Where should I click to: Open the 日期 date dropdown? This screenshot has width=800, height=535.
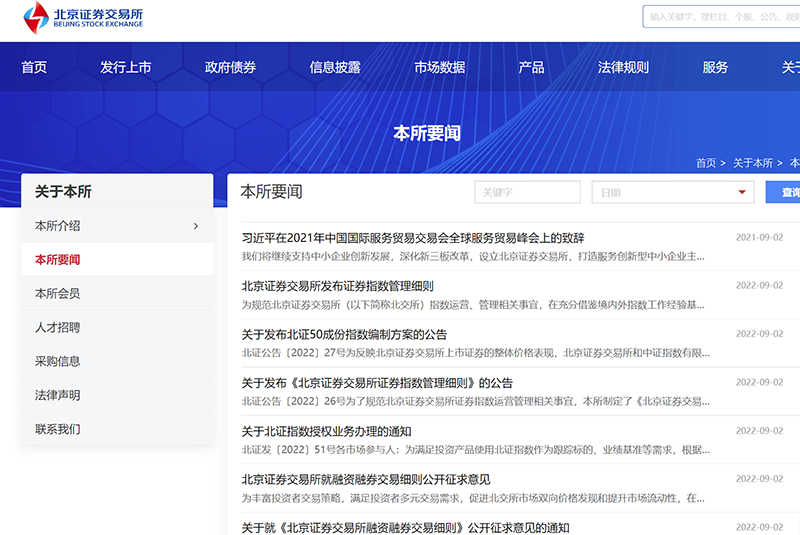coord(672,192)
